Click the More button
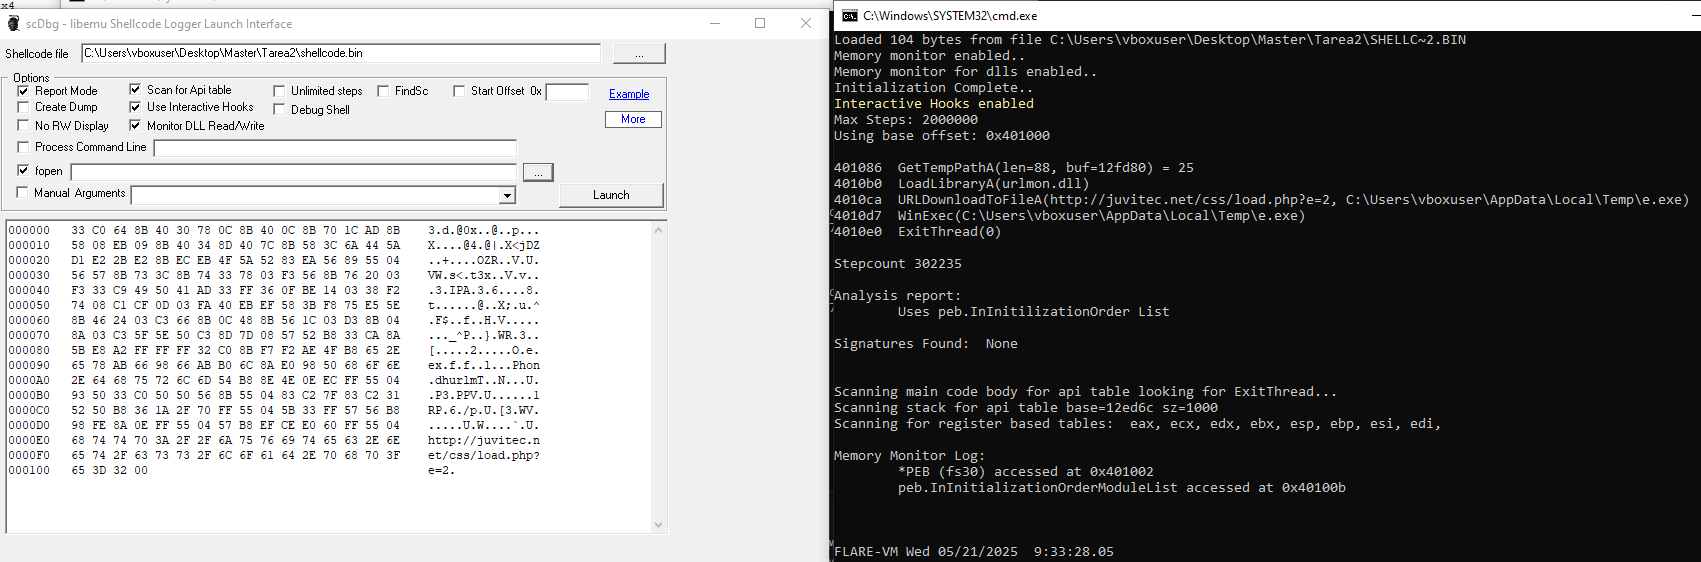This screenshot has height=562, width=1701. [x=633, y=119]
